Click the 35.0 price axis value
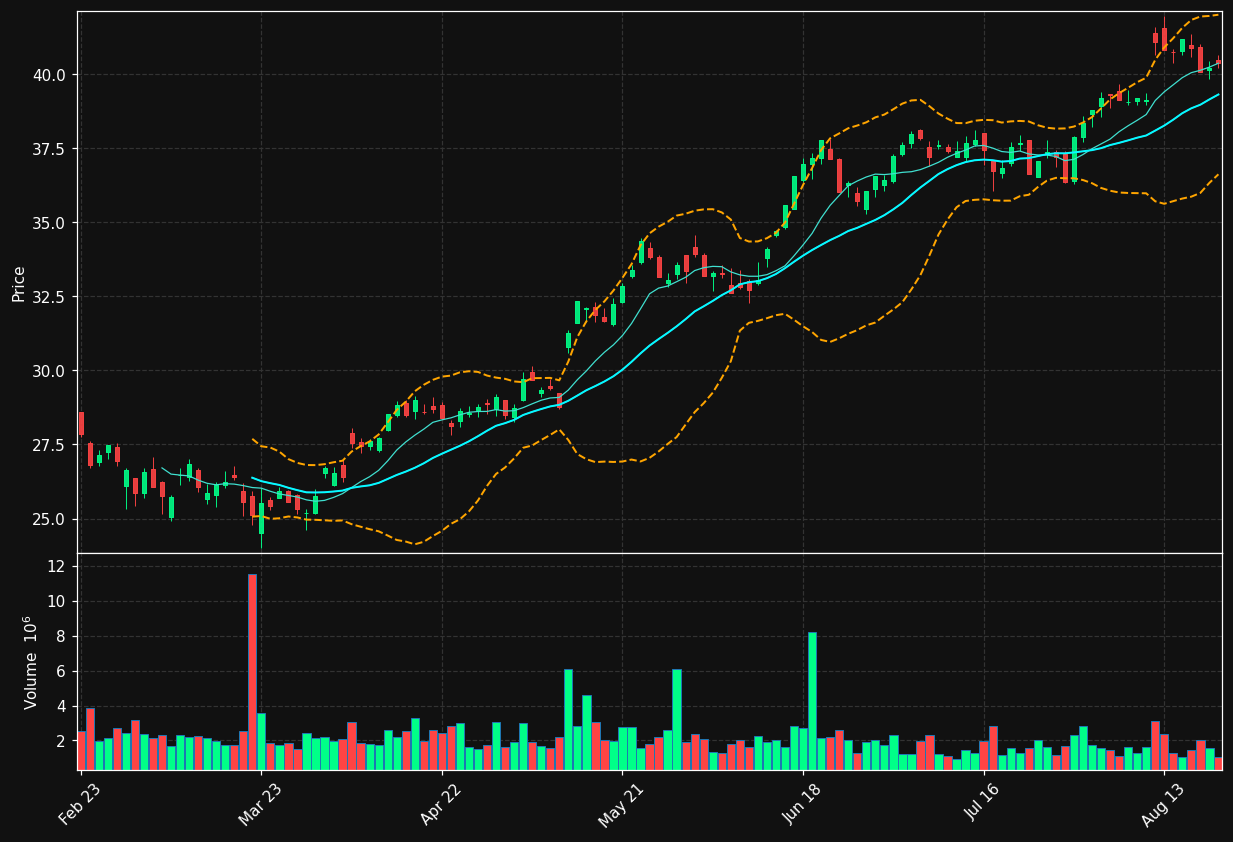 point(49,223)
